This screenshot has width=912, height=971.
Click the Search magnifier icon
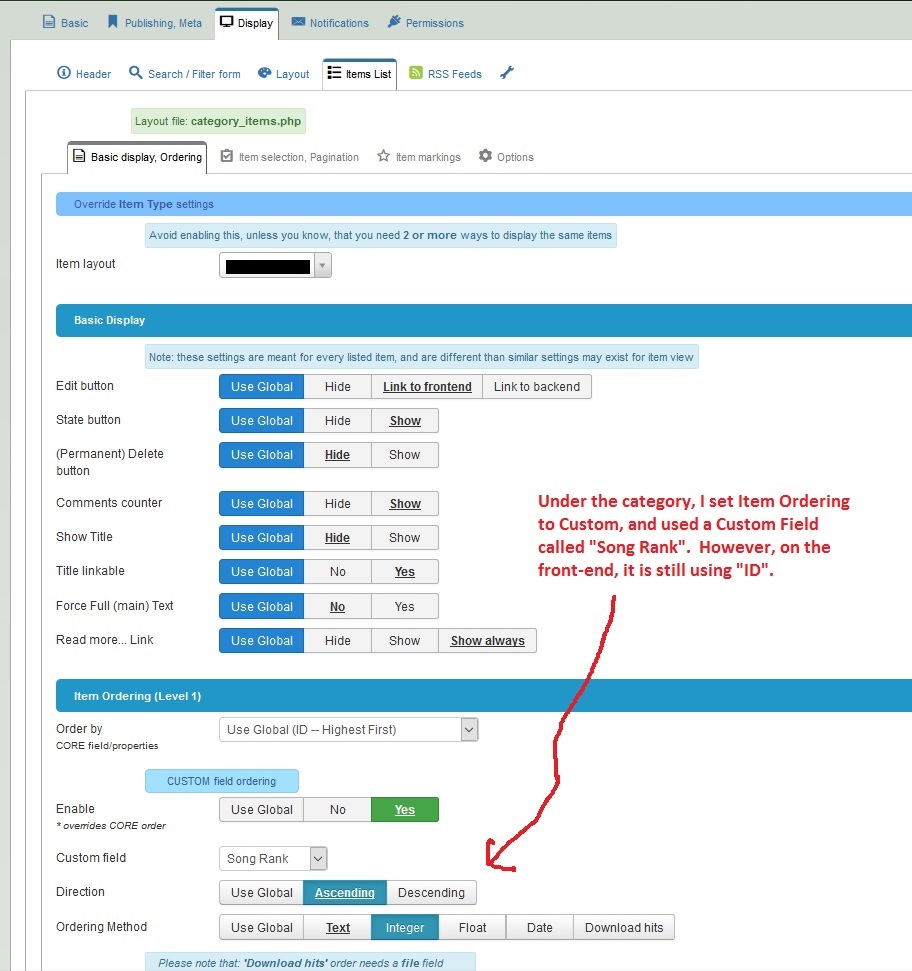coord(136,73)
